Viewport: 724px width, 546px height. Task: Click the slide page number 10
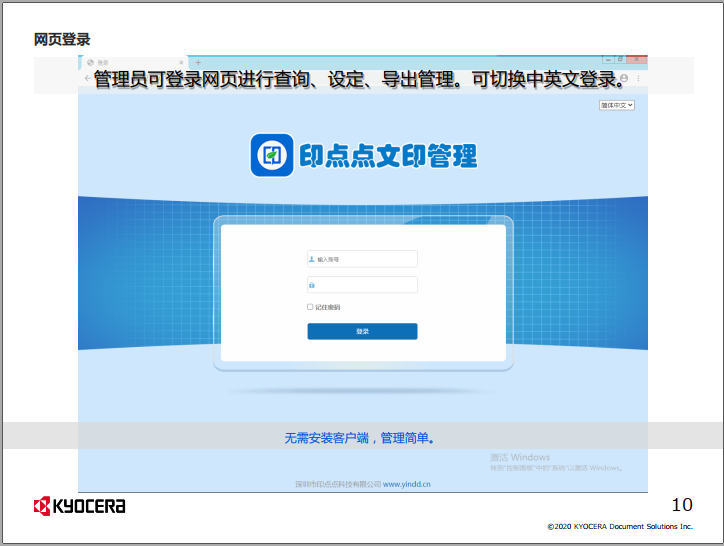coord(681,504)
